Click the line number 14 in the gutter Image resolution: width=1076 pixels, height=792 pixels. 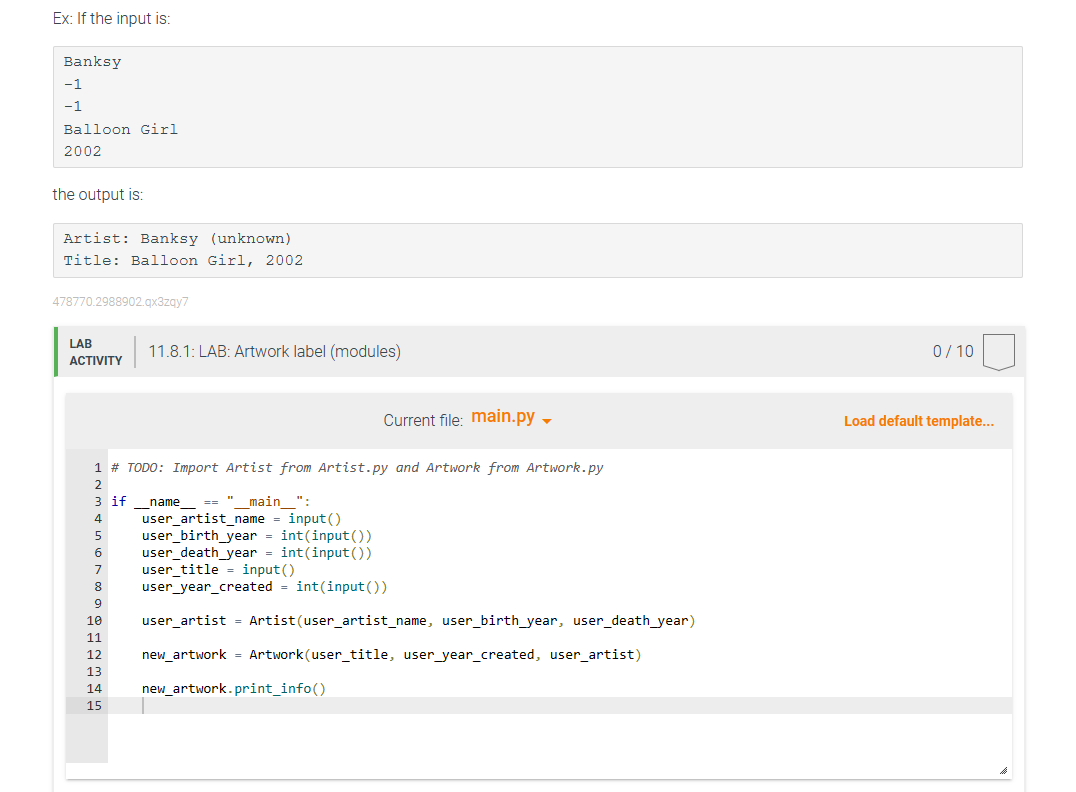pos(93,688)
